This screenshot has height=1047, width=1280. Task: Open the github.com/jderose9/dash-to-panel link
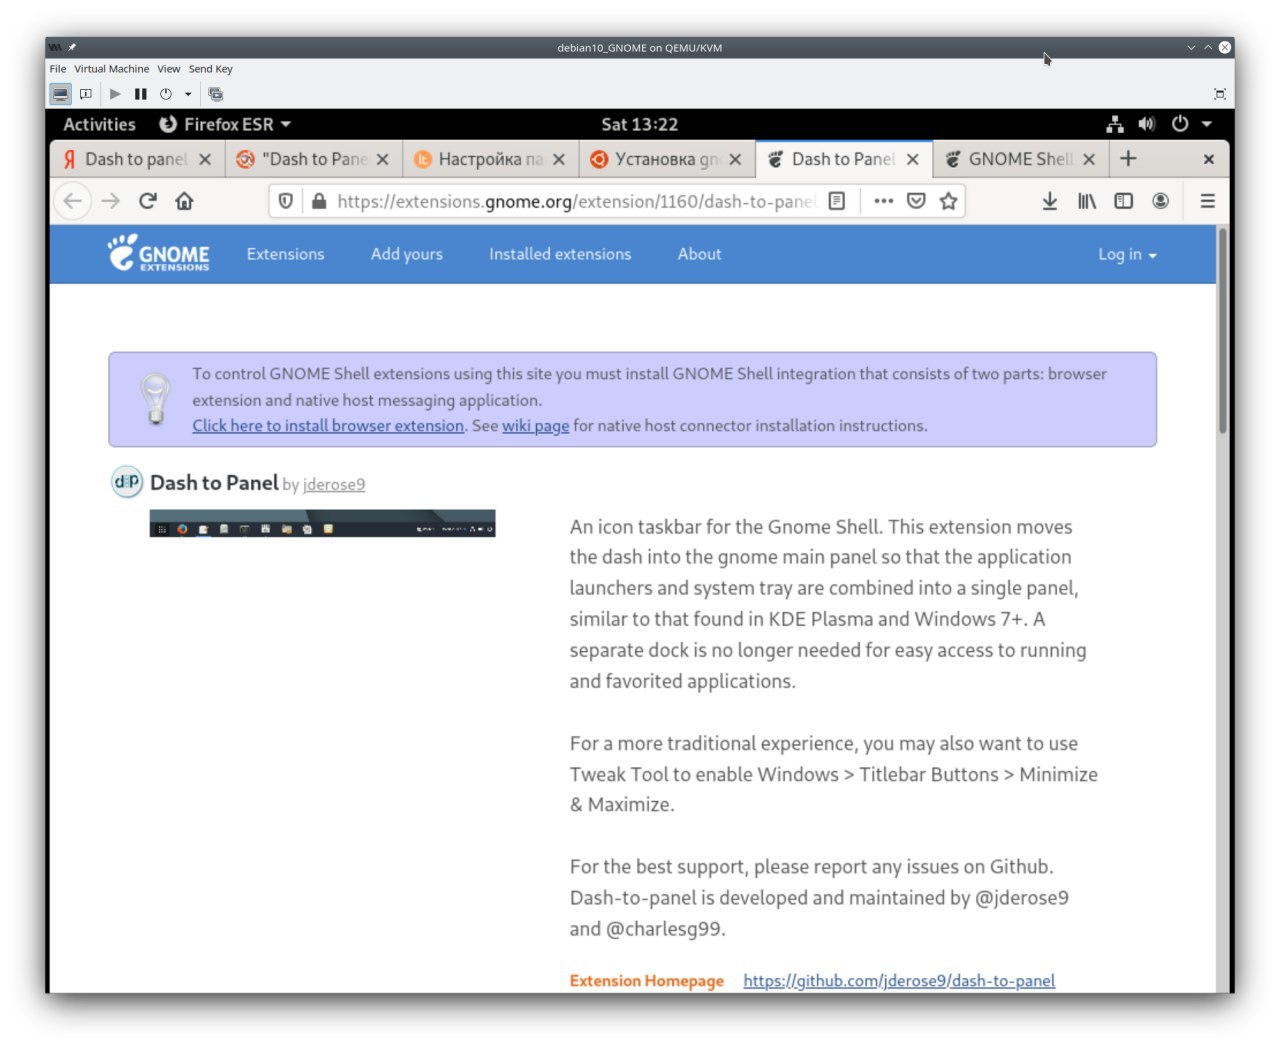899,981
